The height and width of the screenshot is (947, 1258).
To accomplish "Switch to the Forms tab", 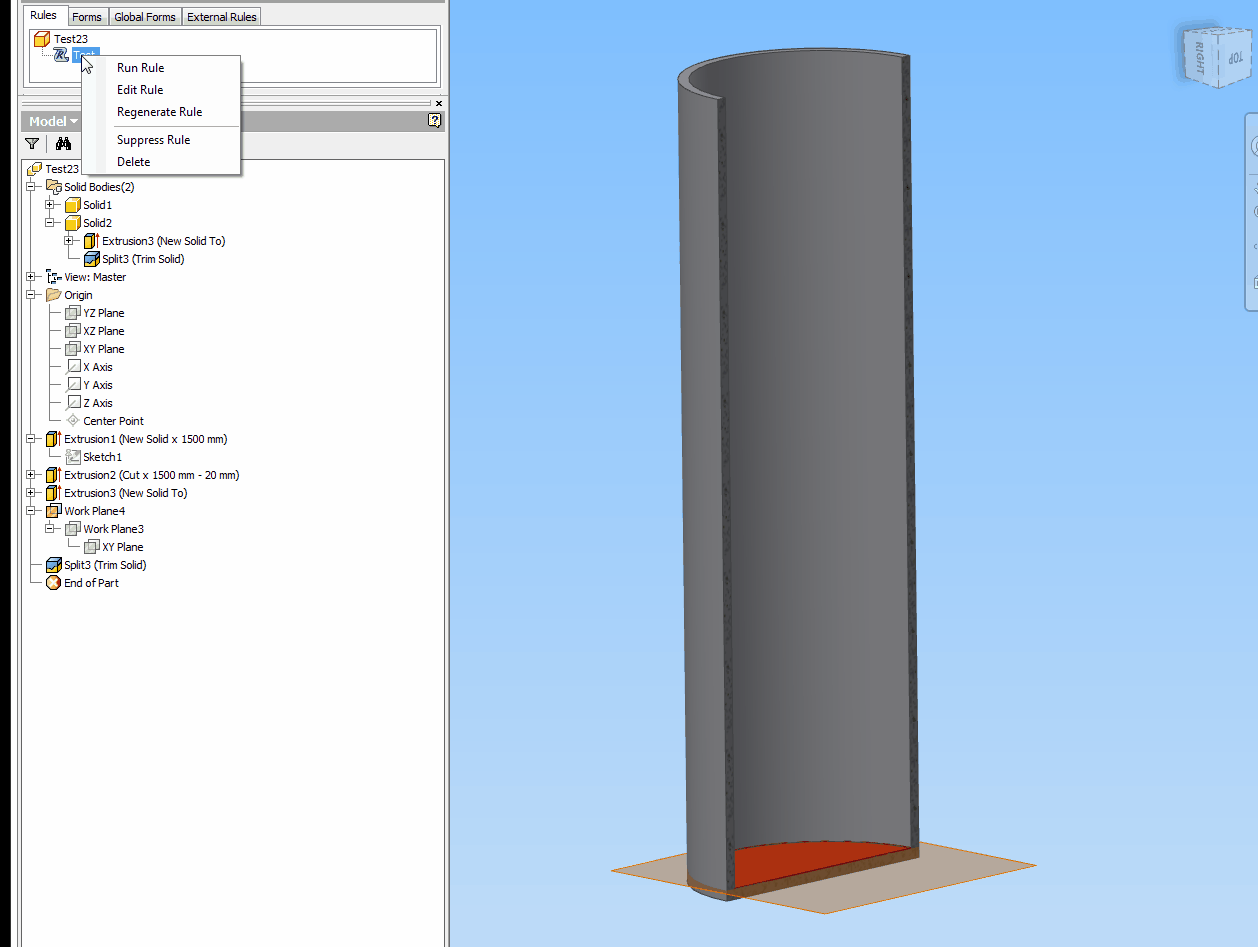I will click(87, 16).
